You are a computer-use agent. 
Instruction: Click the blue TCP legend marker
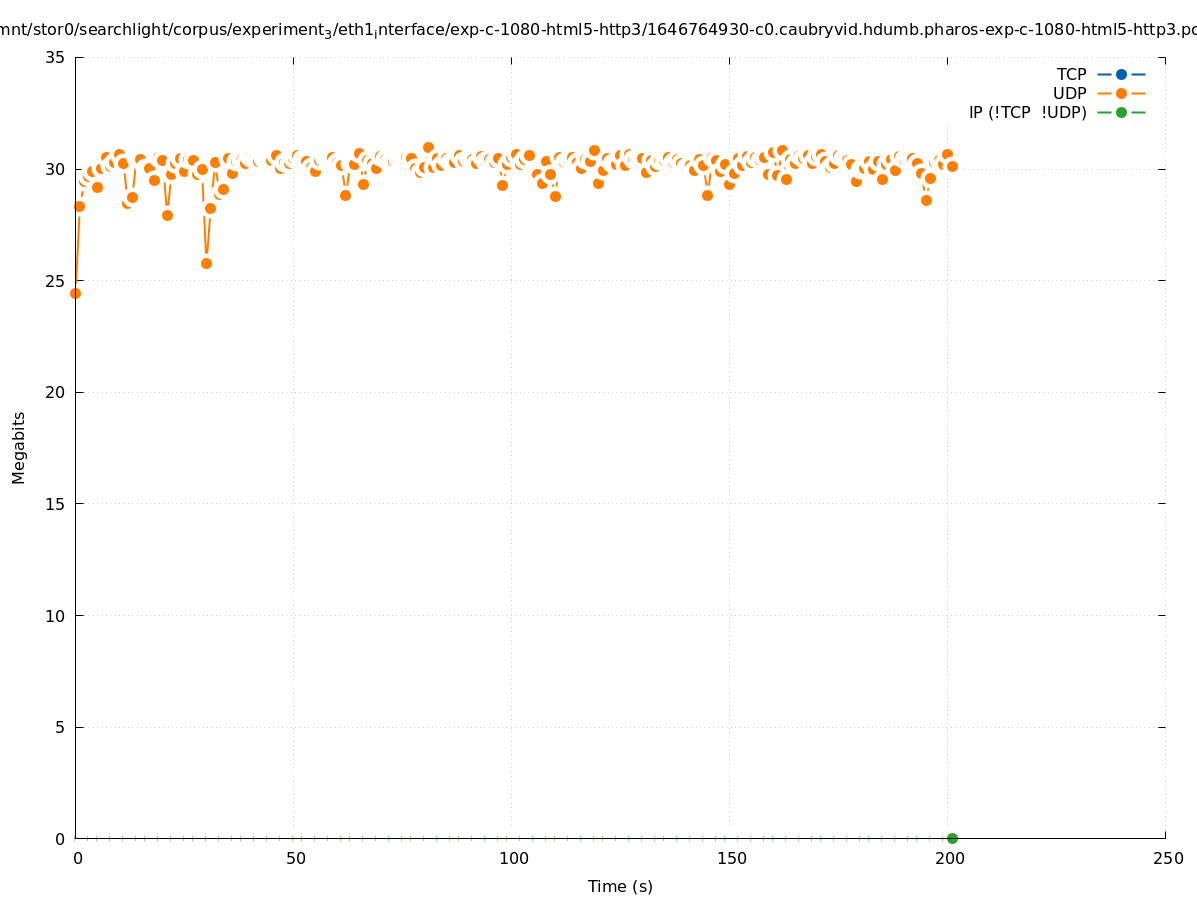1121,74
